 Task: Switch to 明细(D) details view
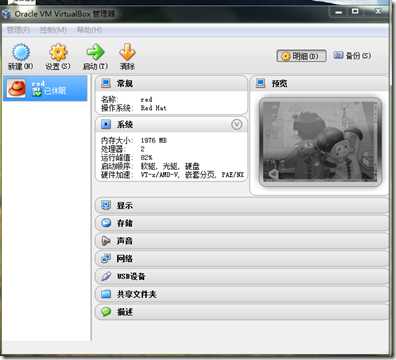pos(301,56)
